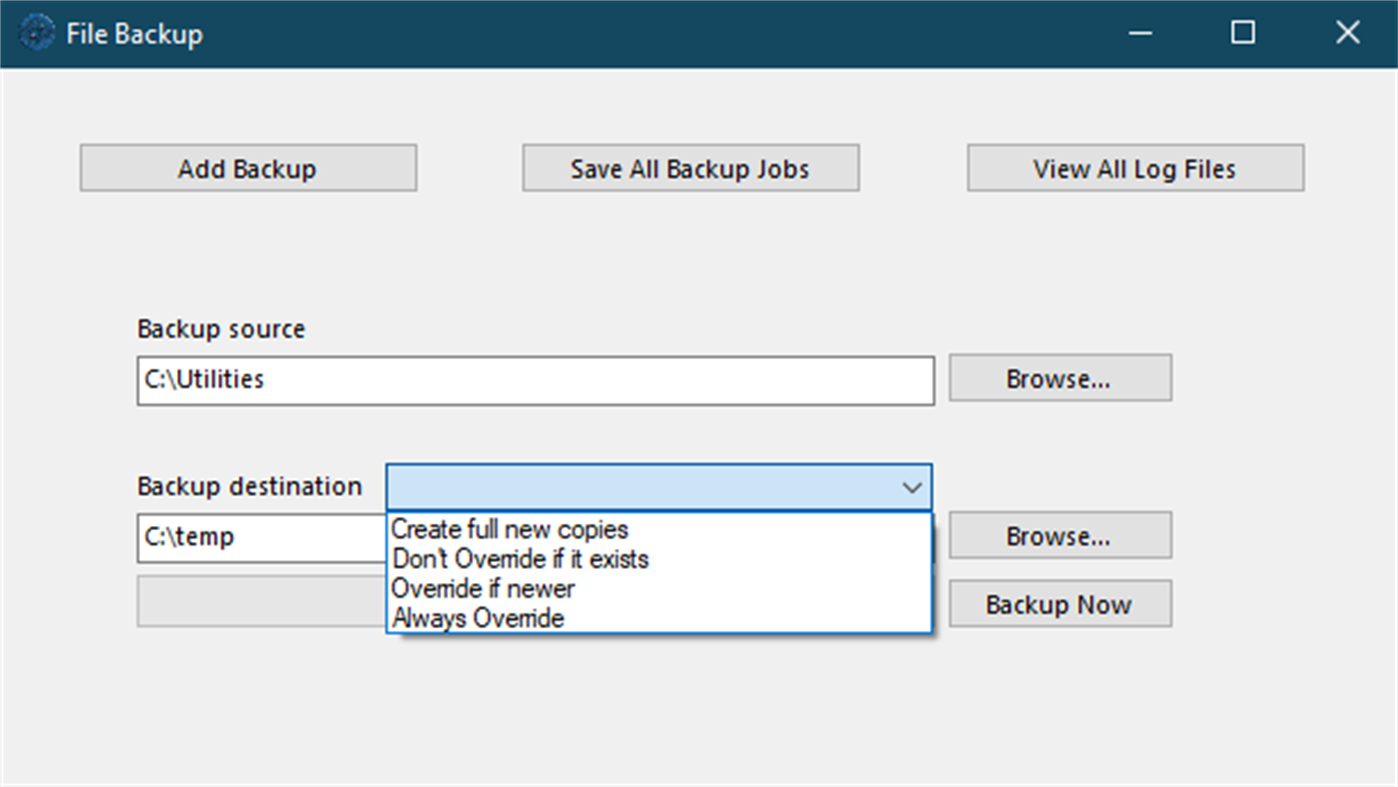Viewport: 1398px width, 787px height.
Task: Click the Add Backup button
Action: click(247, 167)
